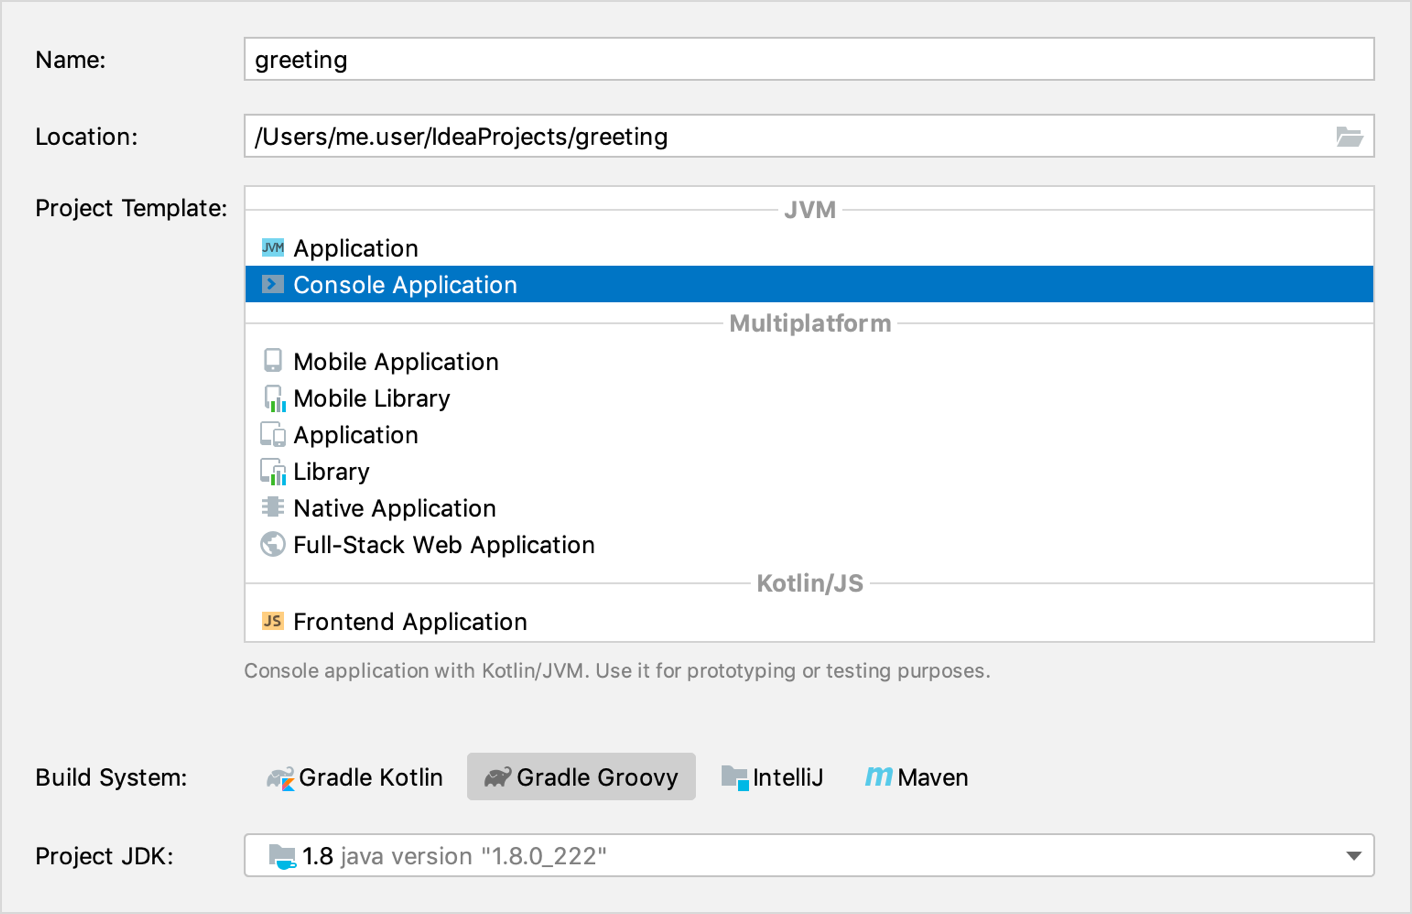Click the Console Application template icon
This screenshot has height=914, width=1412.
pyautogui.click(x=273, y=284)
